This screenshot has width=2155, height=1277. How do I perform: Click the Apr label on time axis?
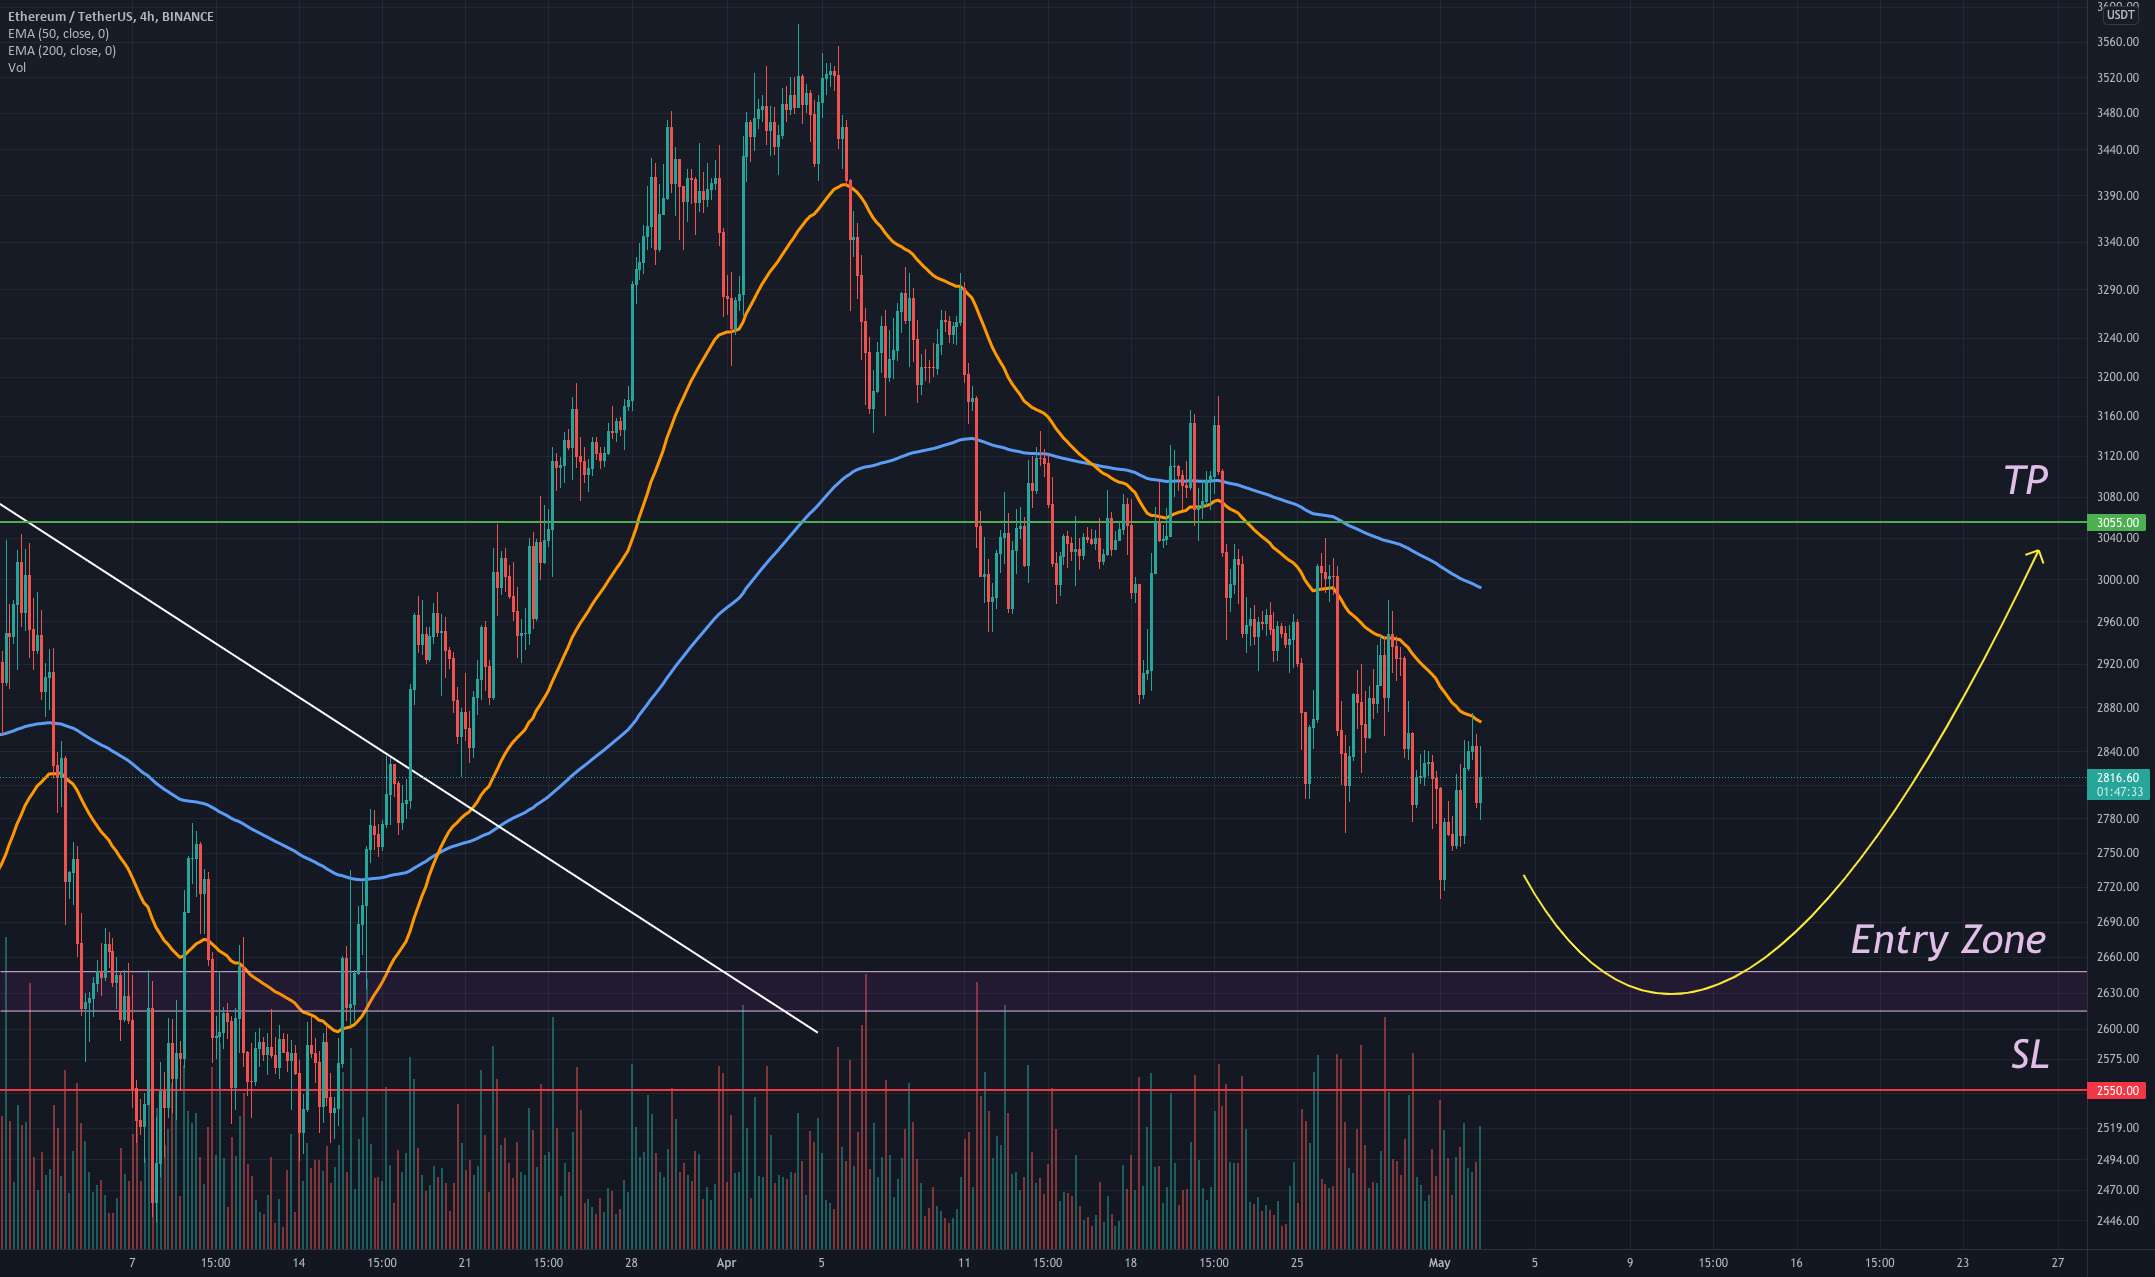tap(726, 1263)
